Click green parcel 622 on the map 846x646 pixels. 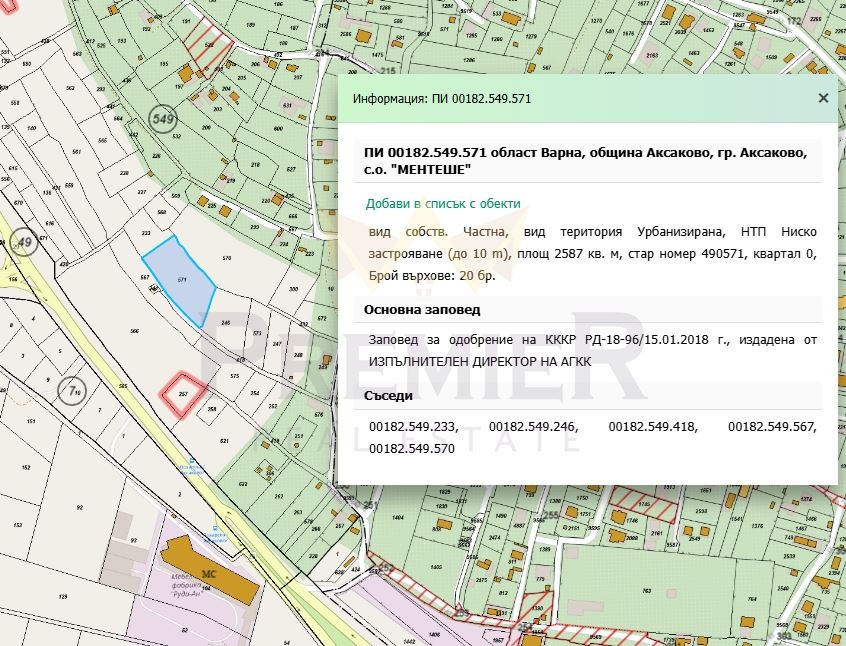pyautogui.click(x=243, y=483)
